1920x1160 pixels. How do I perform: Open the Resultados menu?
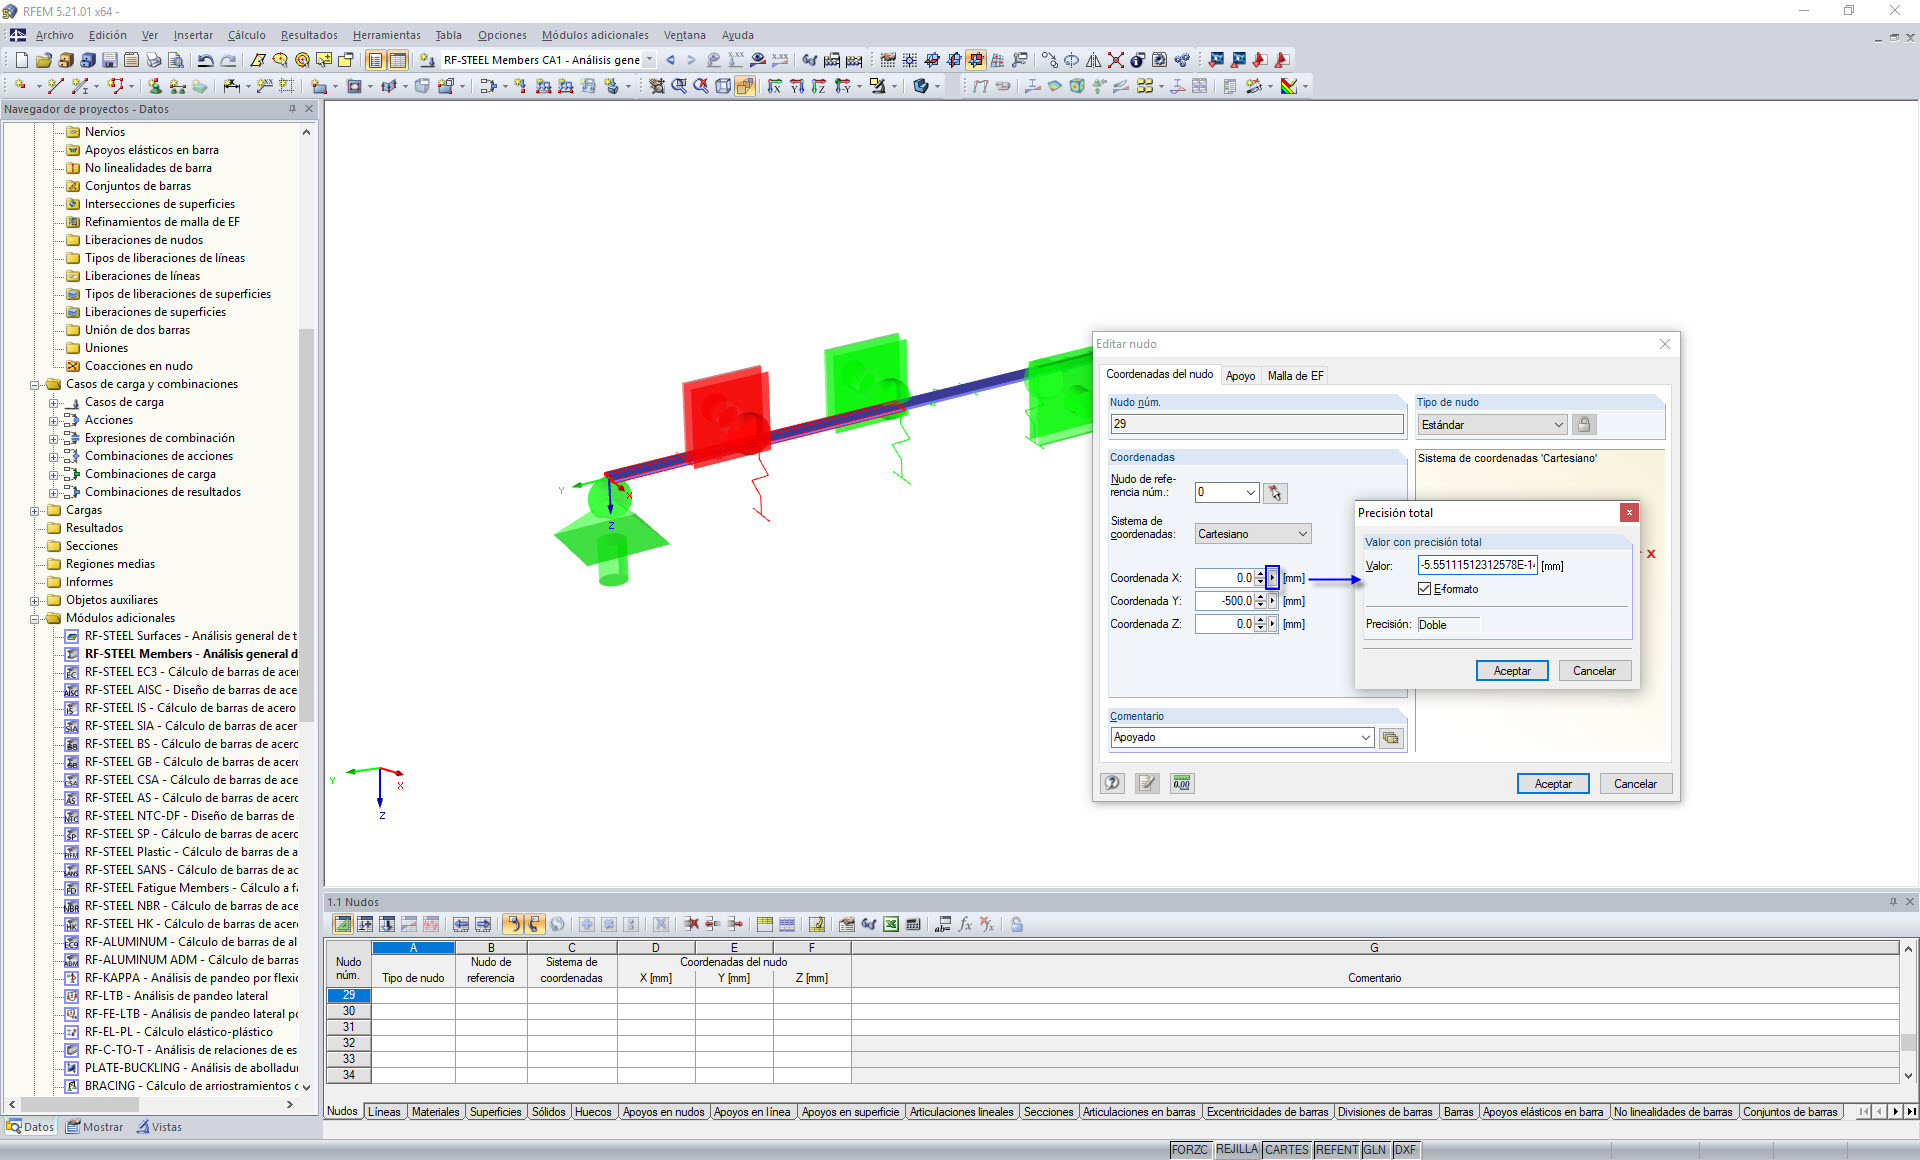click(x=308, y=35)
